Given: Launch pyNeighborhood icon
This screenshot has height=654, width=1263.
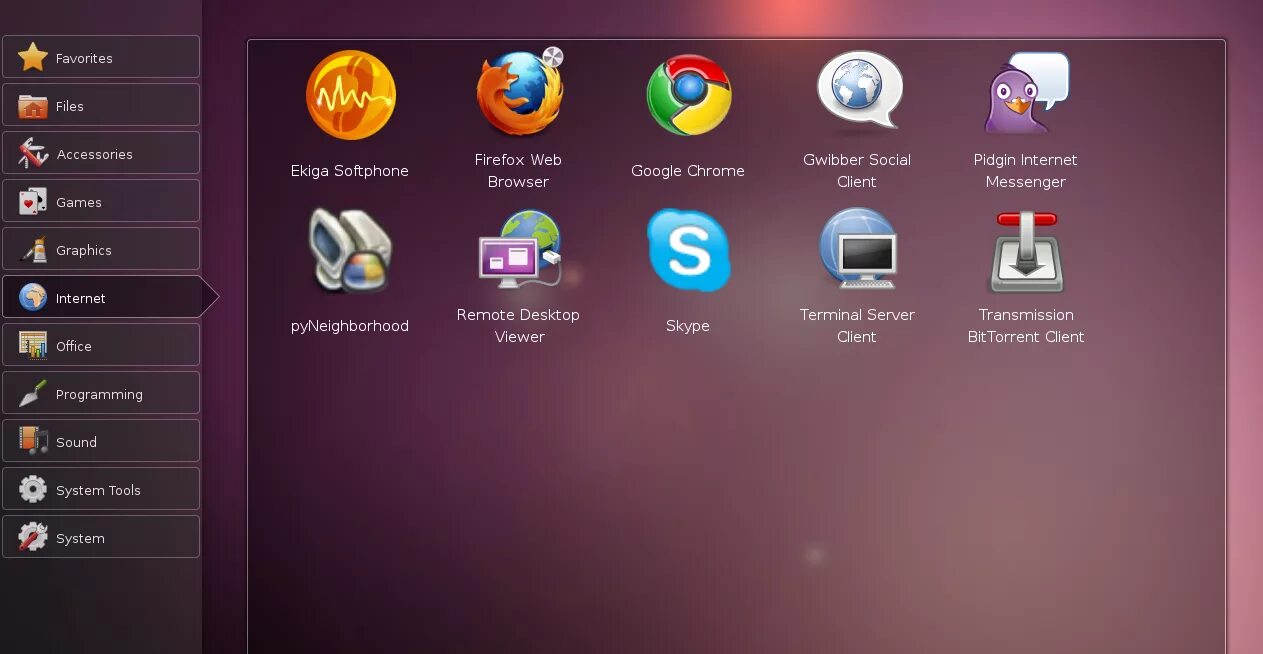Looking at the screenshot, I should point(350,250).
